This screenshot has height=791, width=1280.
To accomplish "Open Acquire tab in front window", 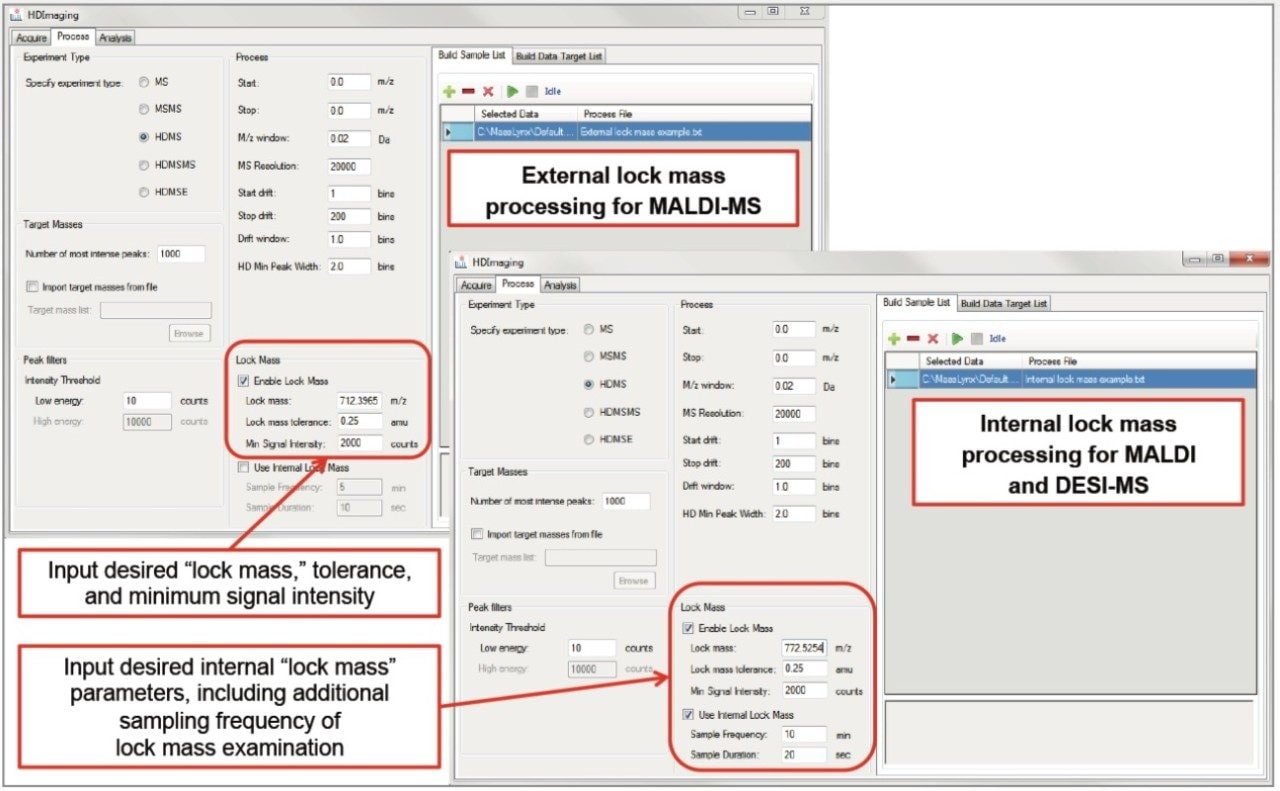I will pos(476,285).
